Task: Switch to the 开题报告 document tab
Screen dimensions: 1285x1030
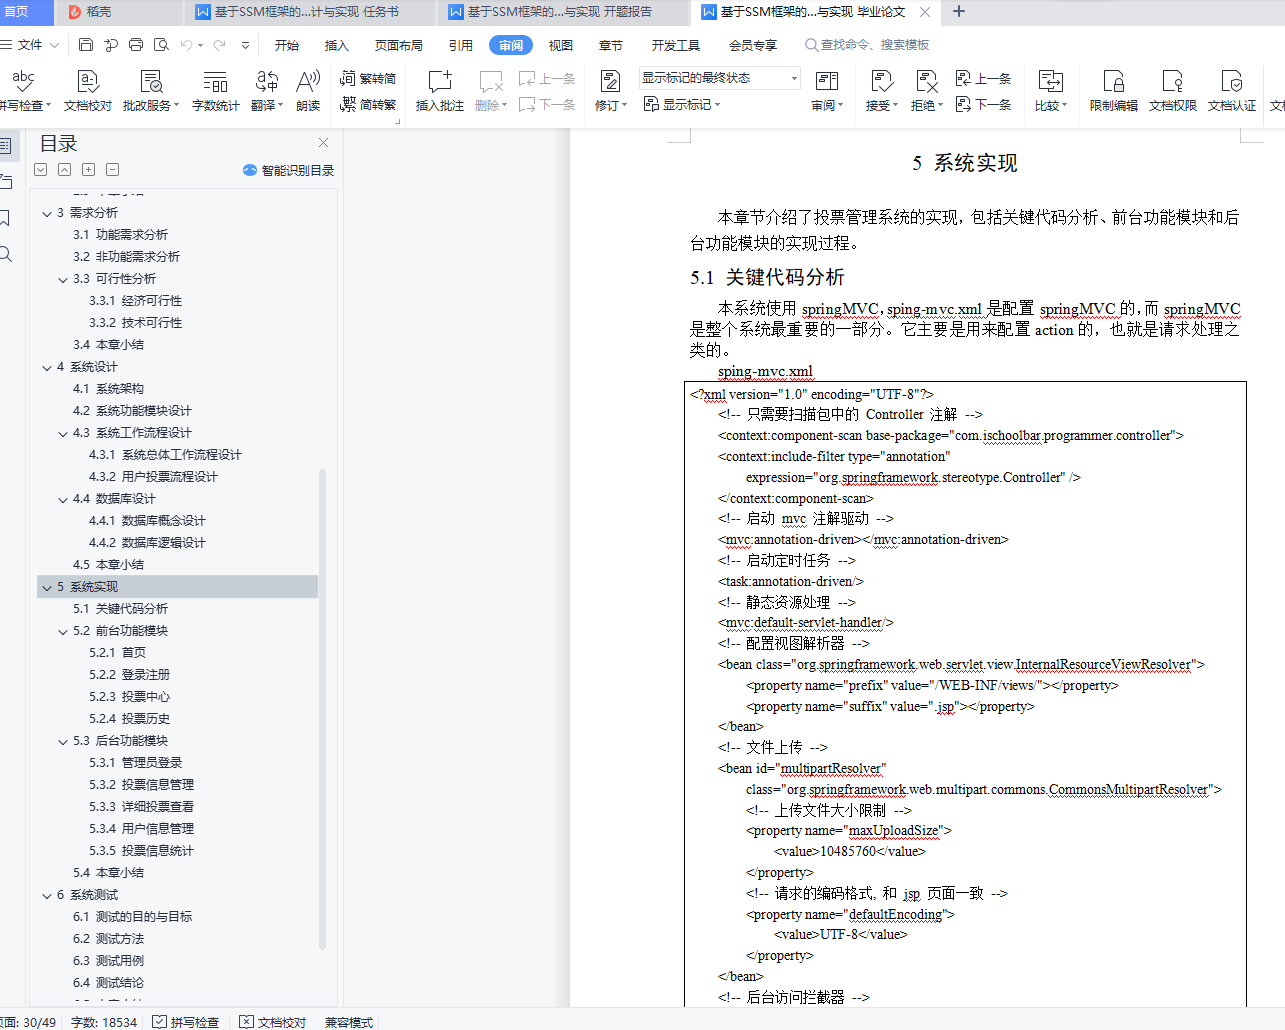Action: (562, 12)
